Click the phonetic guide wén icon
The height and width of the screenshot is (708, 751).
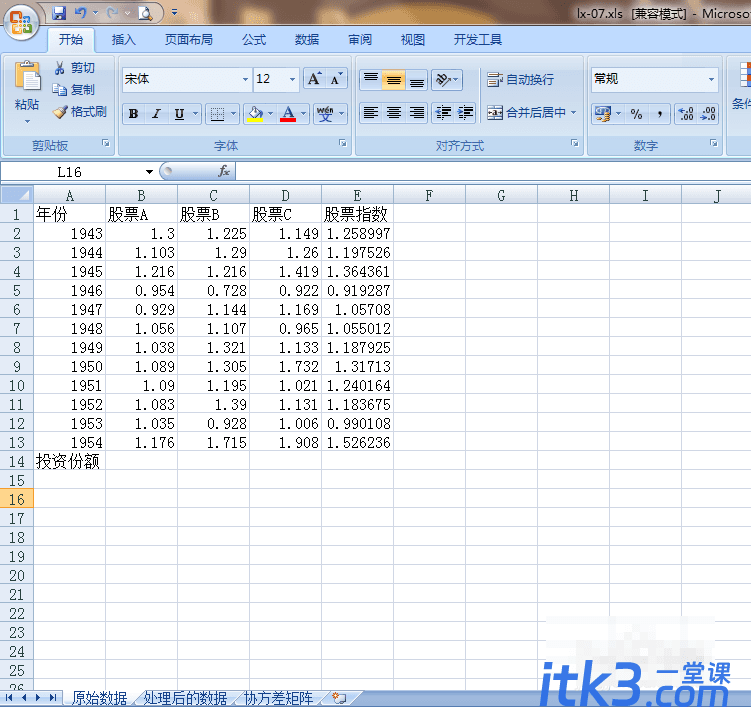point(325,114)
